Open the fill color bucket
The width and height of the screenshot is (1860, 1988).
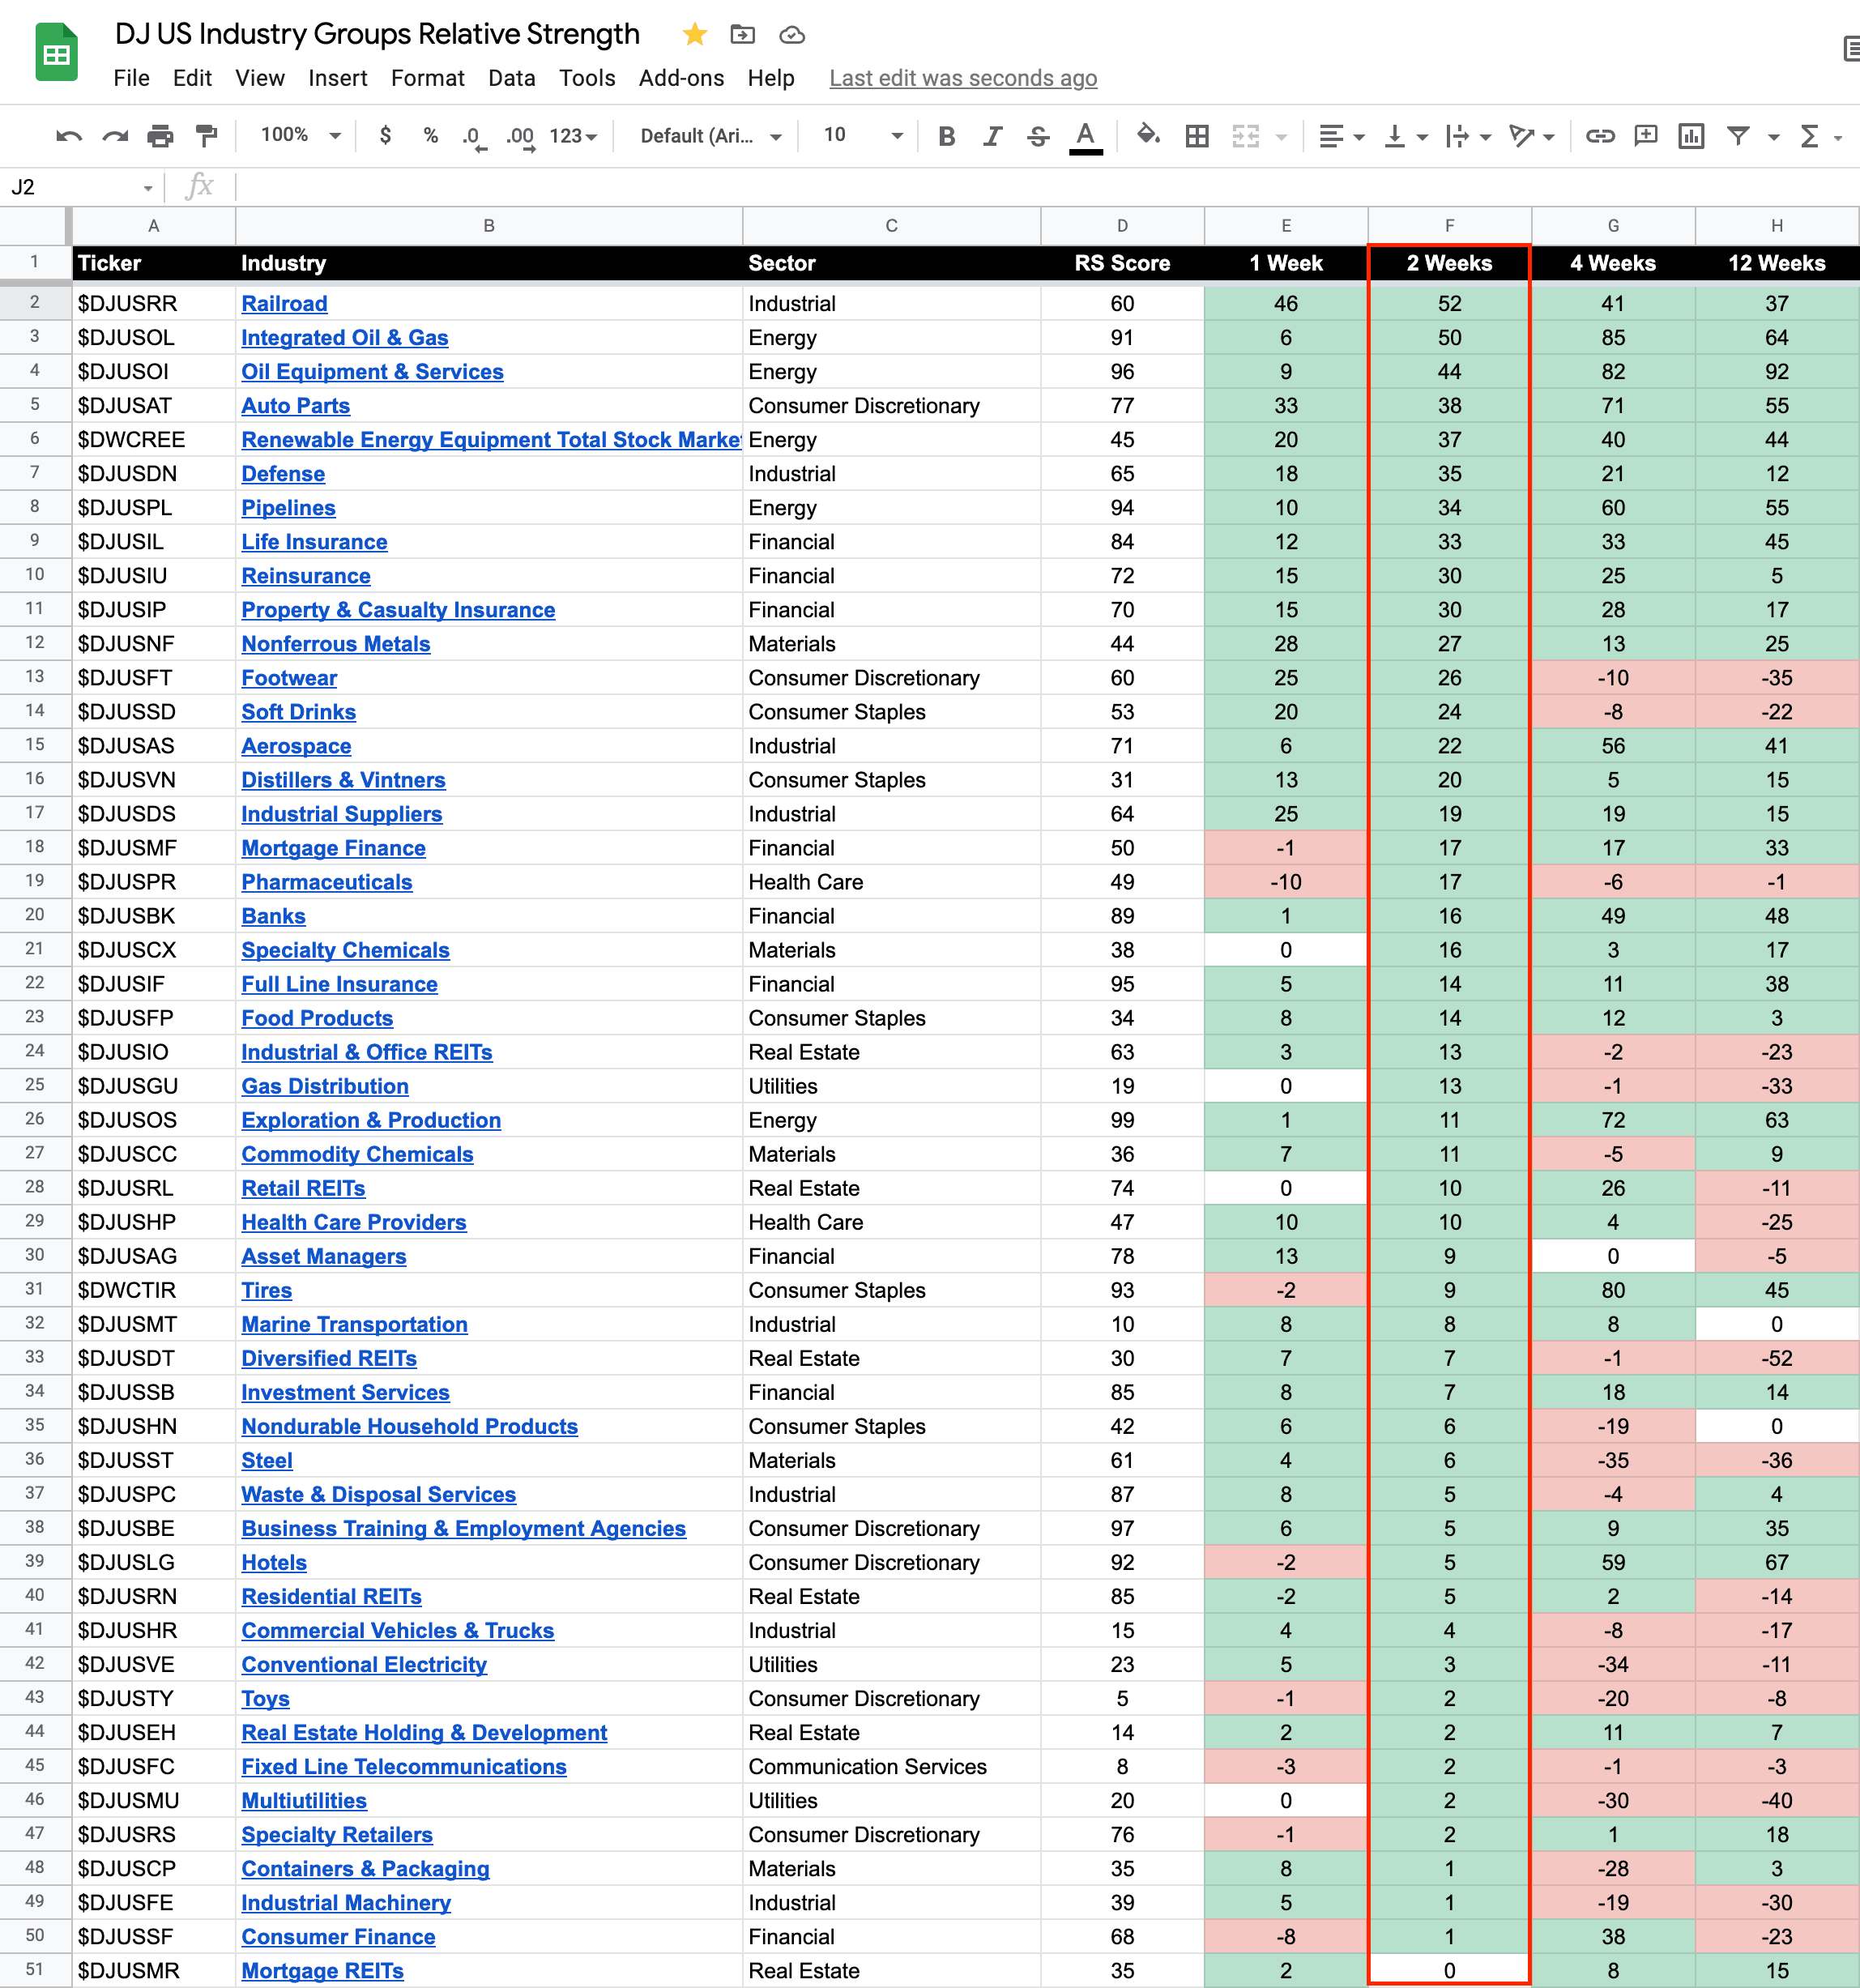click(1148, 135)
